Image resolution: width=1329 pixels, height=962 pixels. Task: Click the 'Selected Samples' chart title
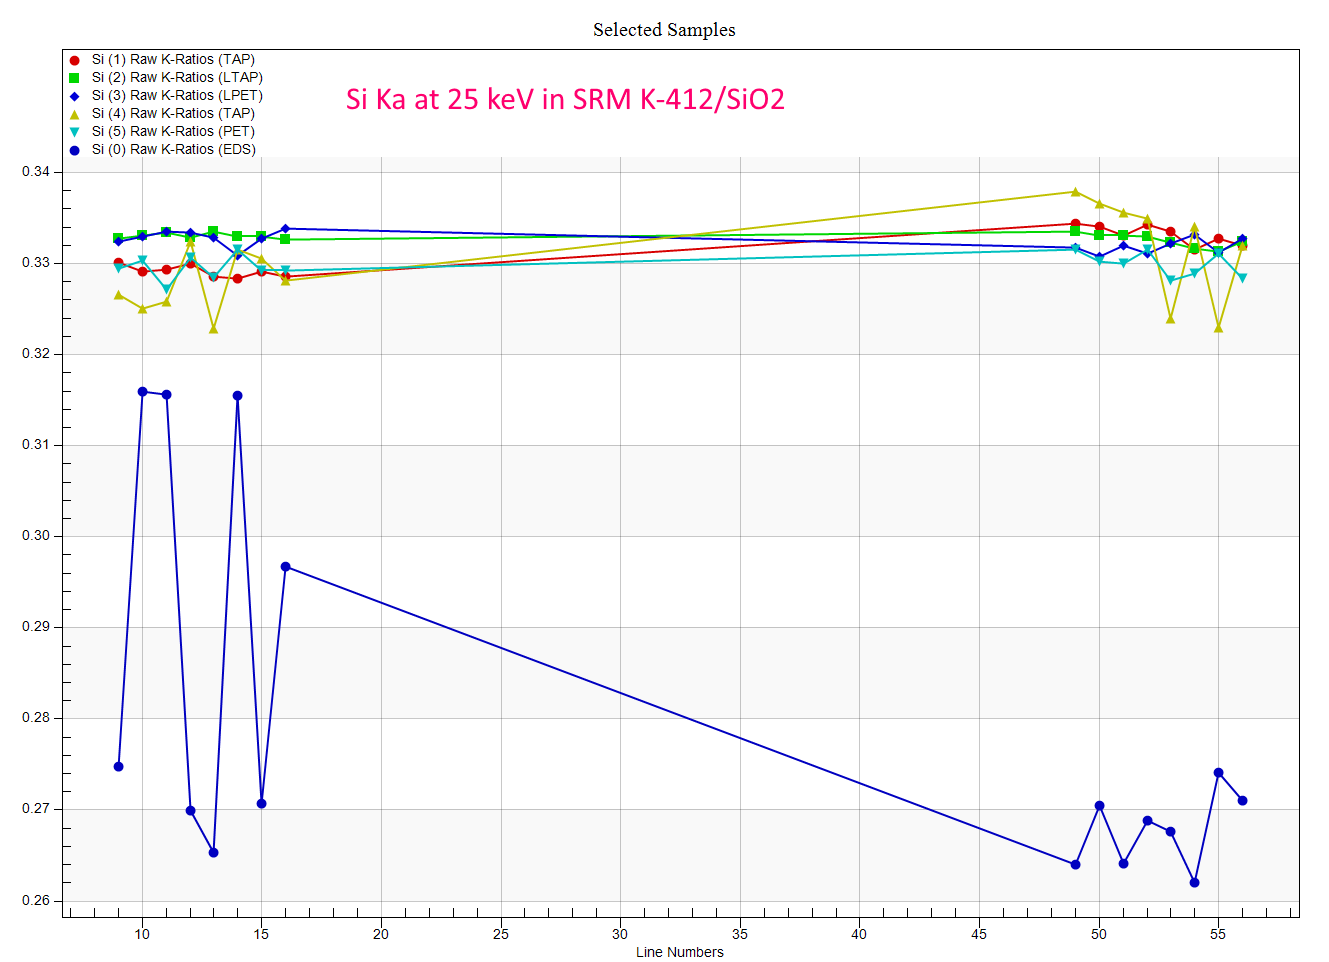[664, 30]
